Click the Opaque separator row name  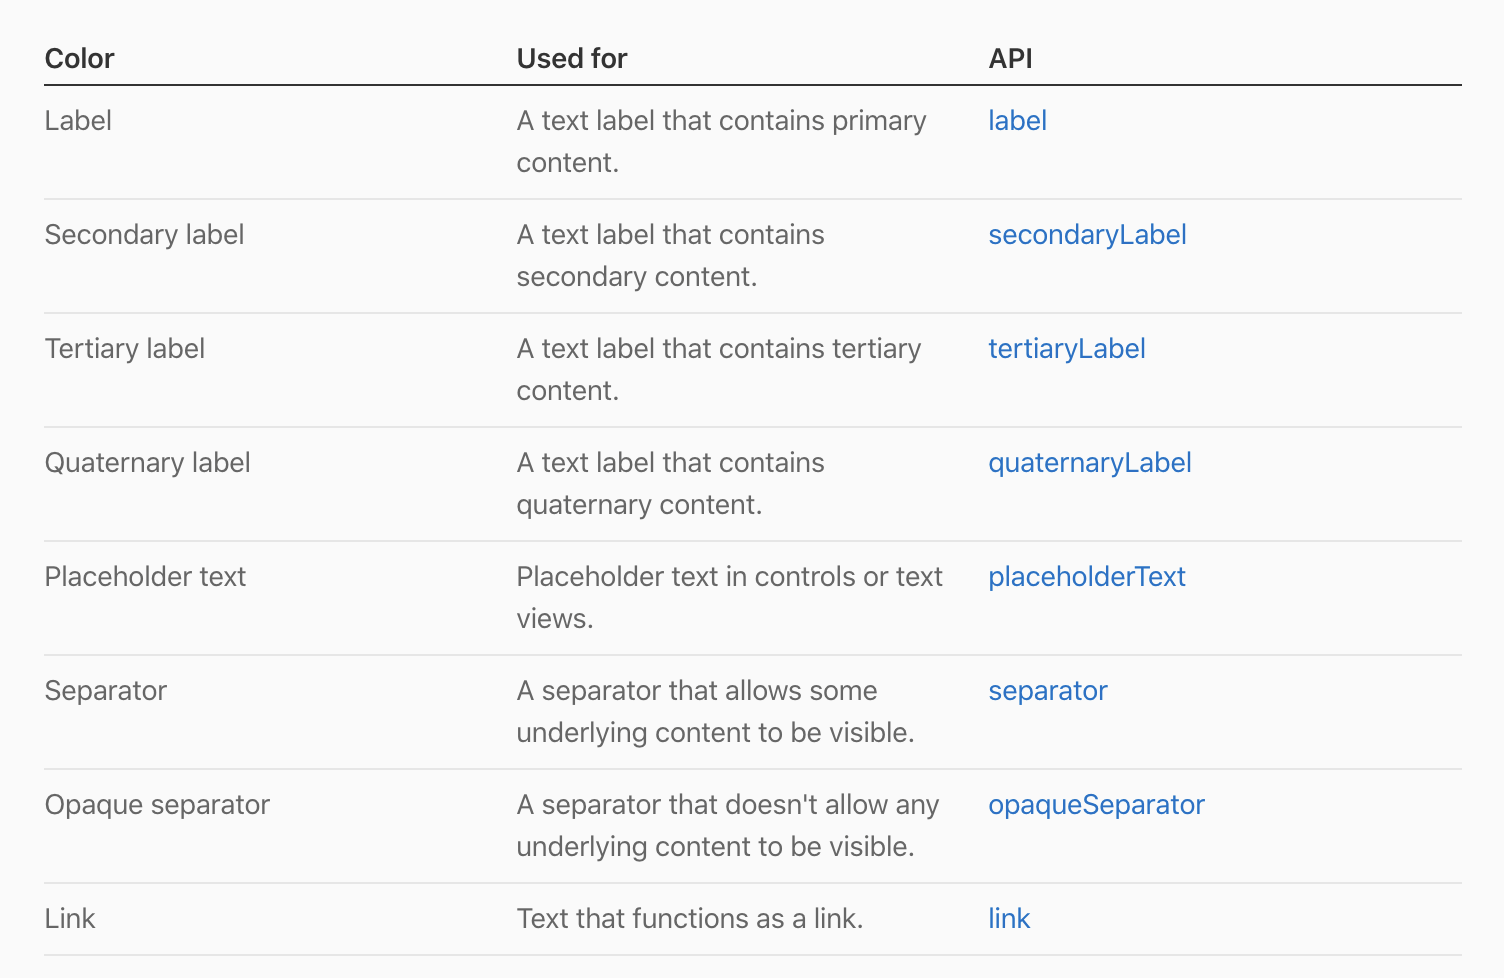tap(157, 805)
